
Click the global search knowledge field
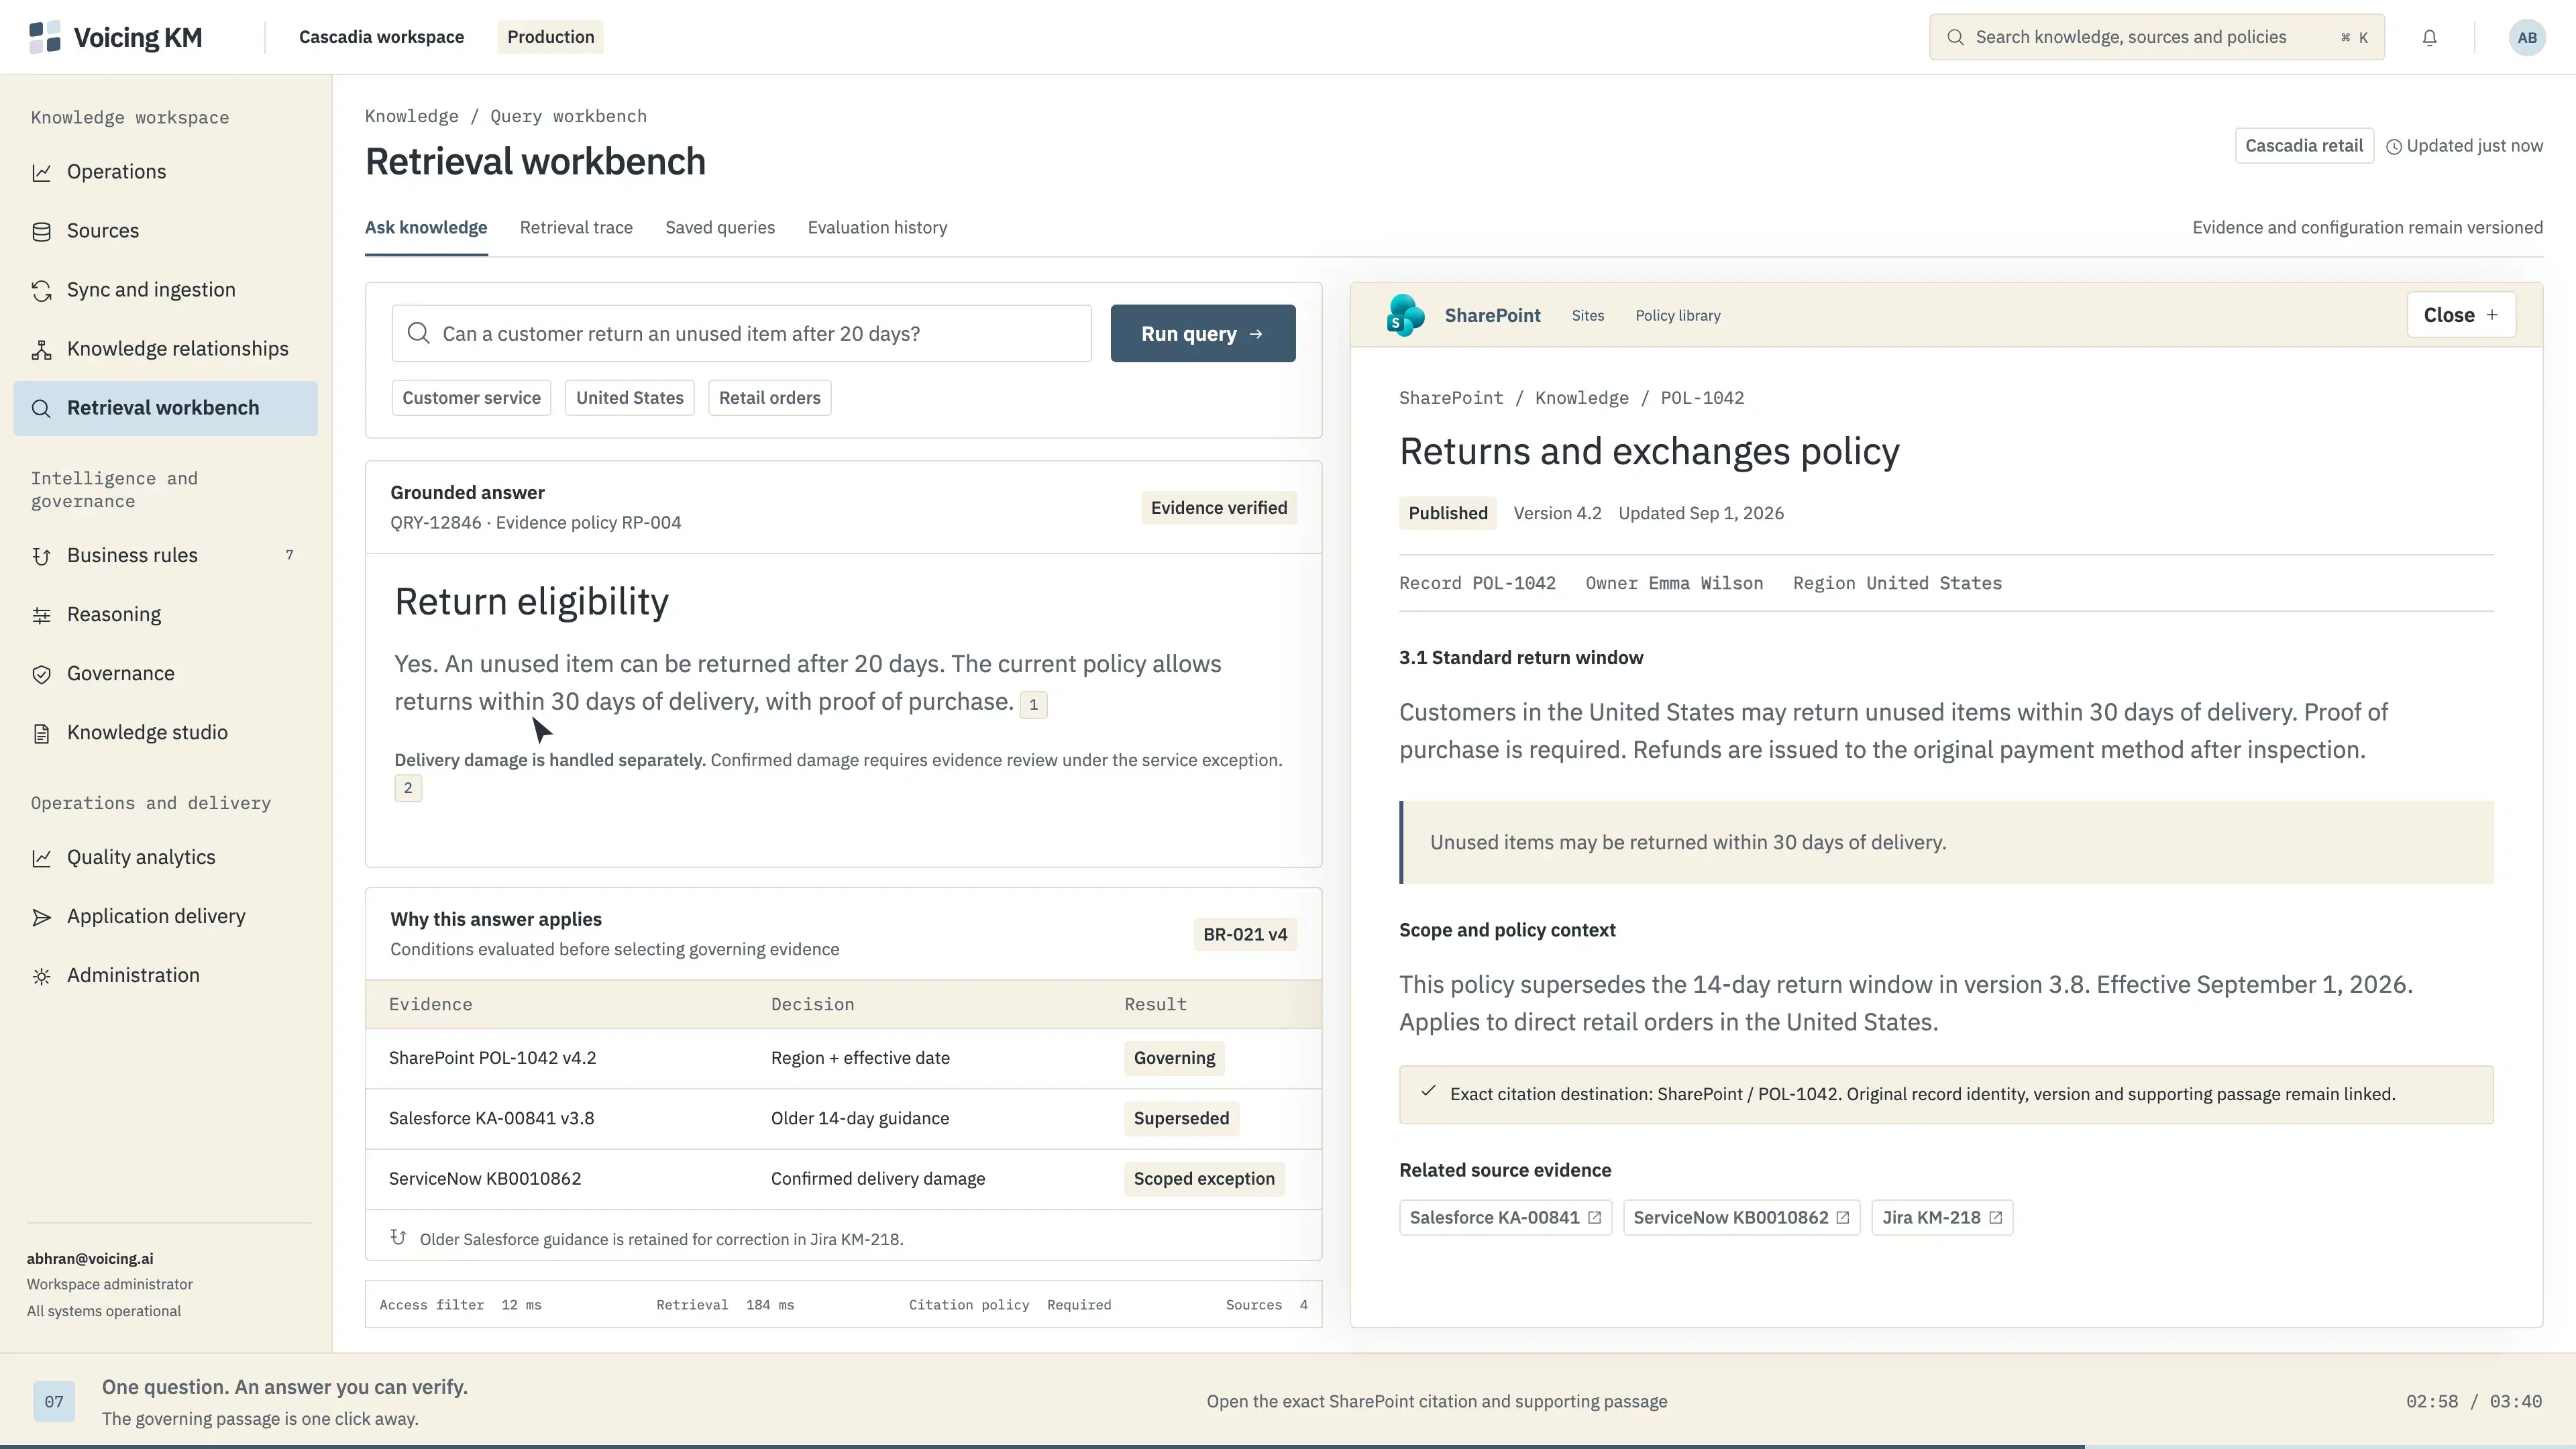click(2156, 37)
